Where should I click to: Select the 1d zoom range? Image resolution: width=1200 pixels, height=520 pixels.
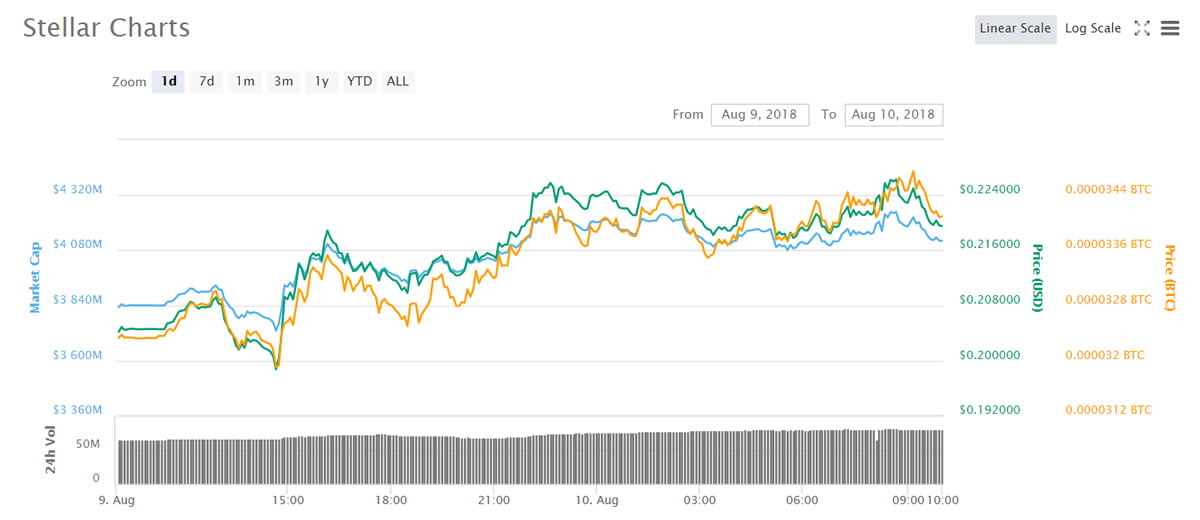click(169, 82)
